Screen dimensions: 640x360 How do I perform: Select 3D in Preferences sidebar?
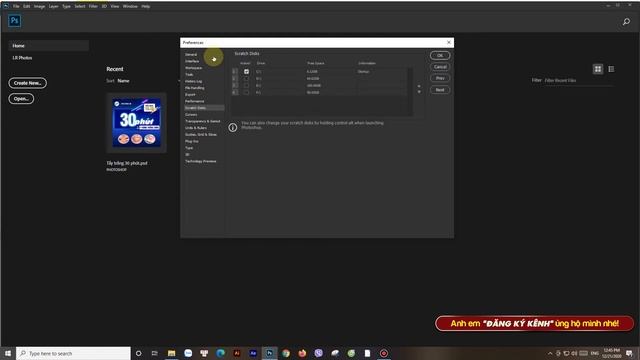point(187,155)
